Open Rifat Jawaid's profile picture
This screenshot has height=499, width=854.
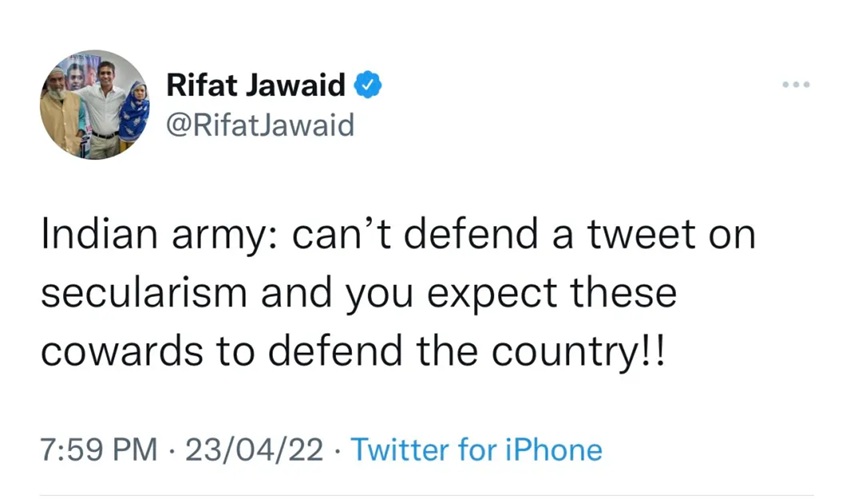click(95, 105)
